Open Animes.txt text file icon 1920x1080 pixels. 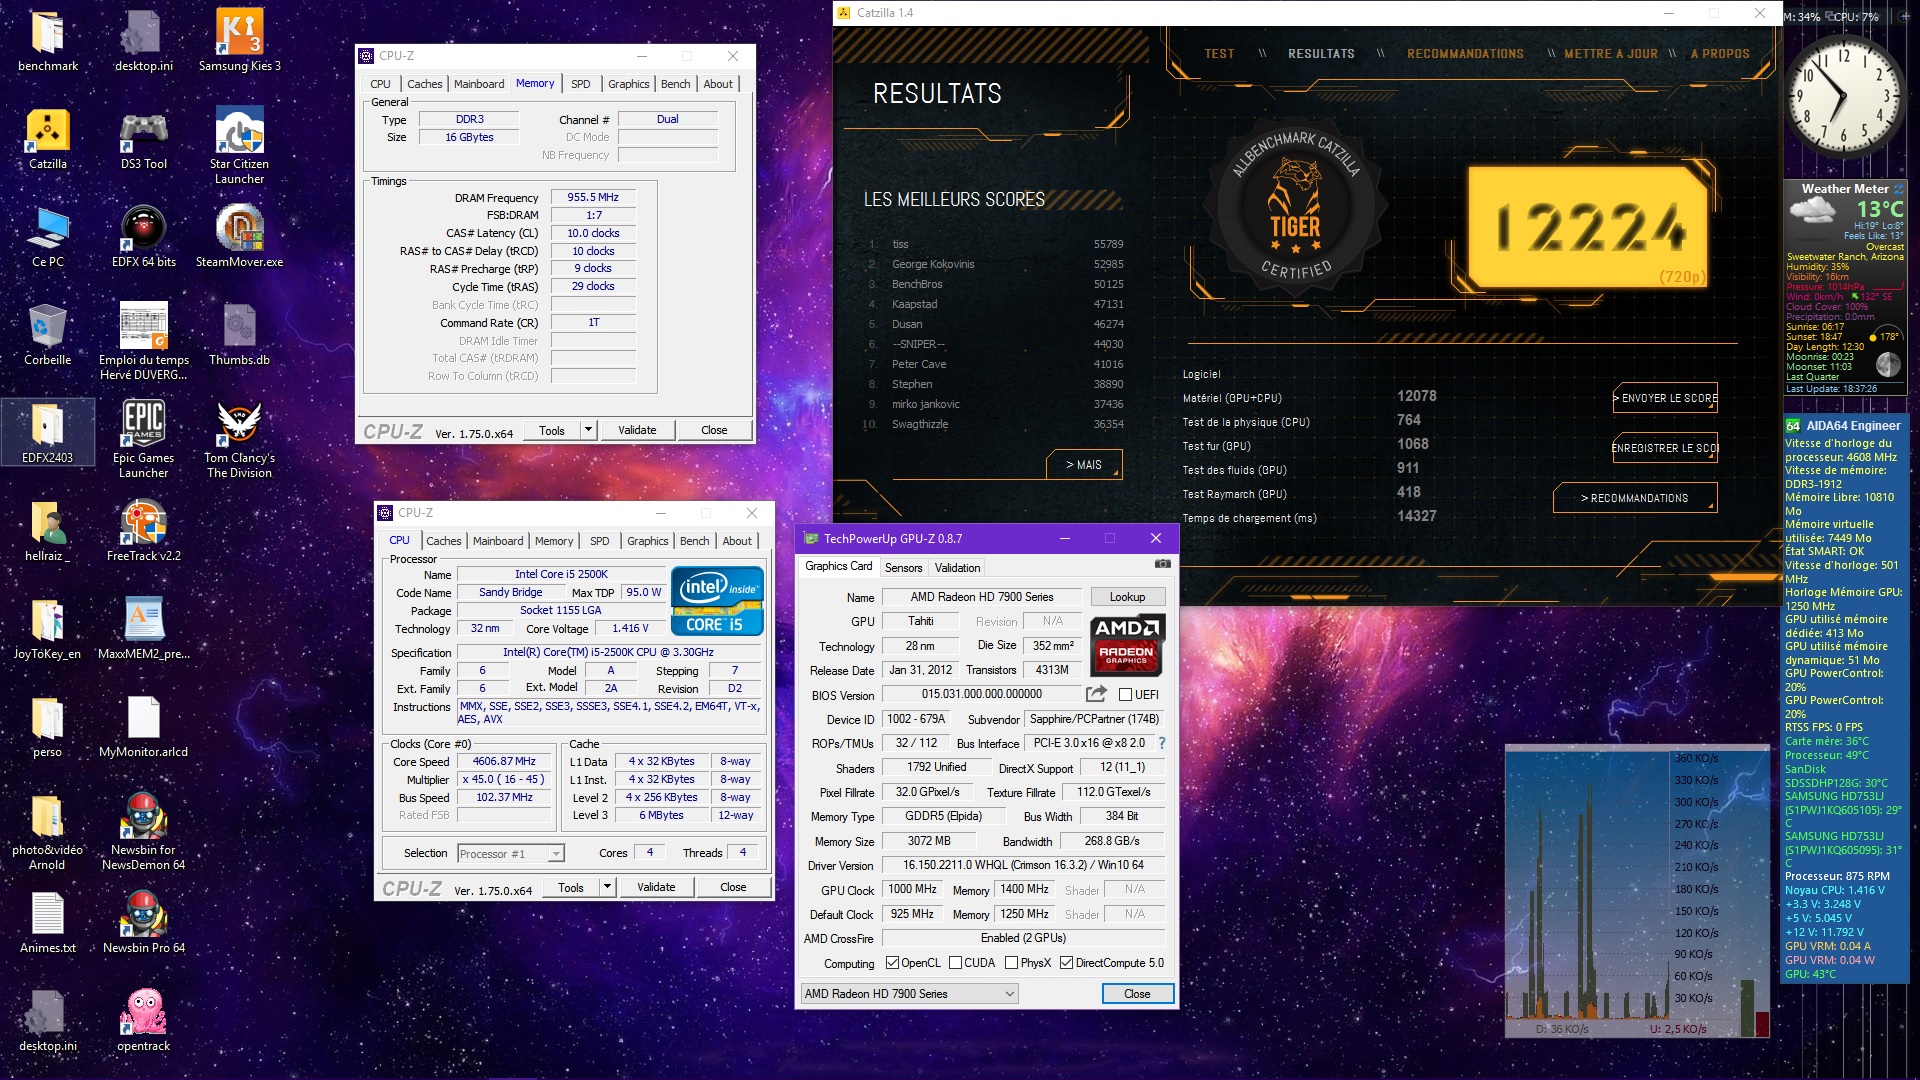pyautogui.click(x=47, y=924)
